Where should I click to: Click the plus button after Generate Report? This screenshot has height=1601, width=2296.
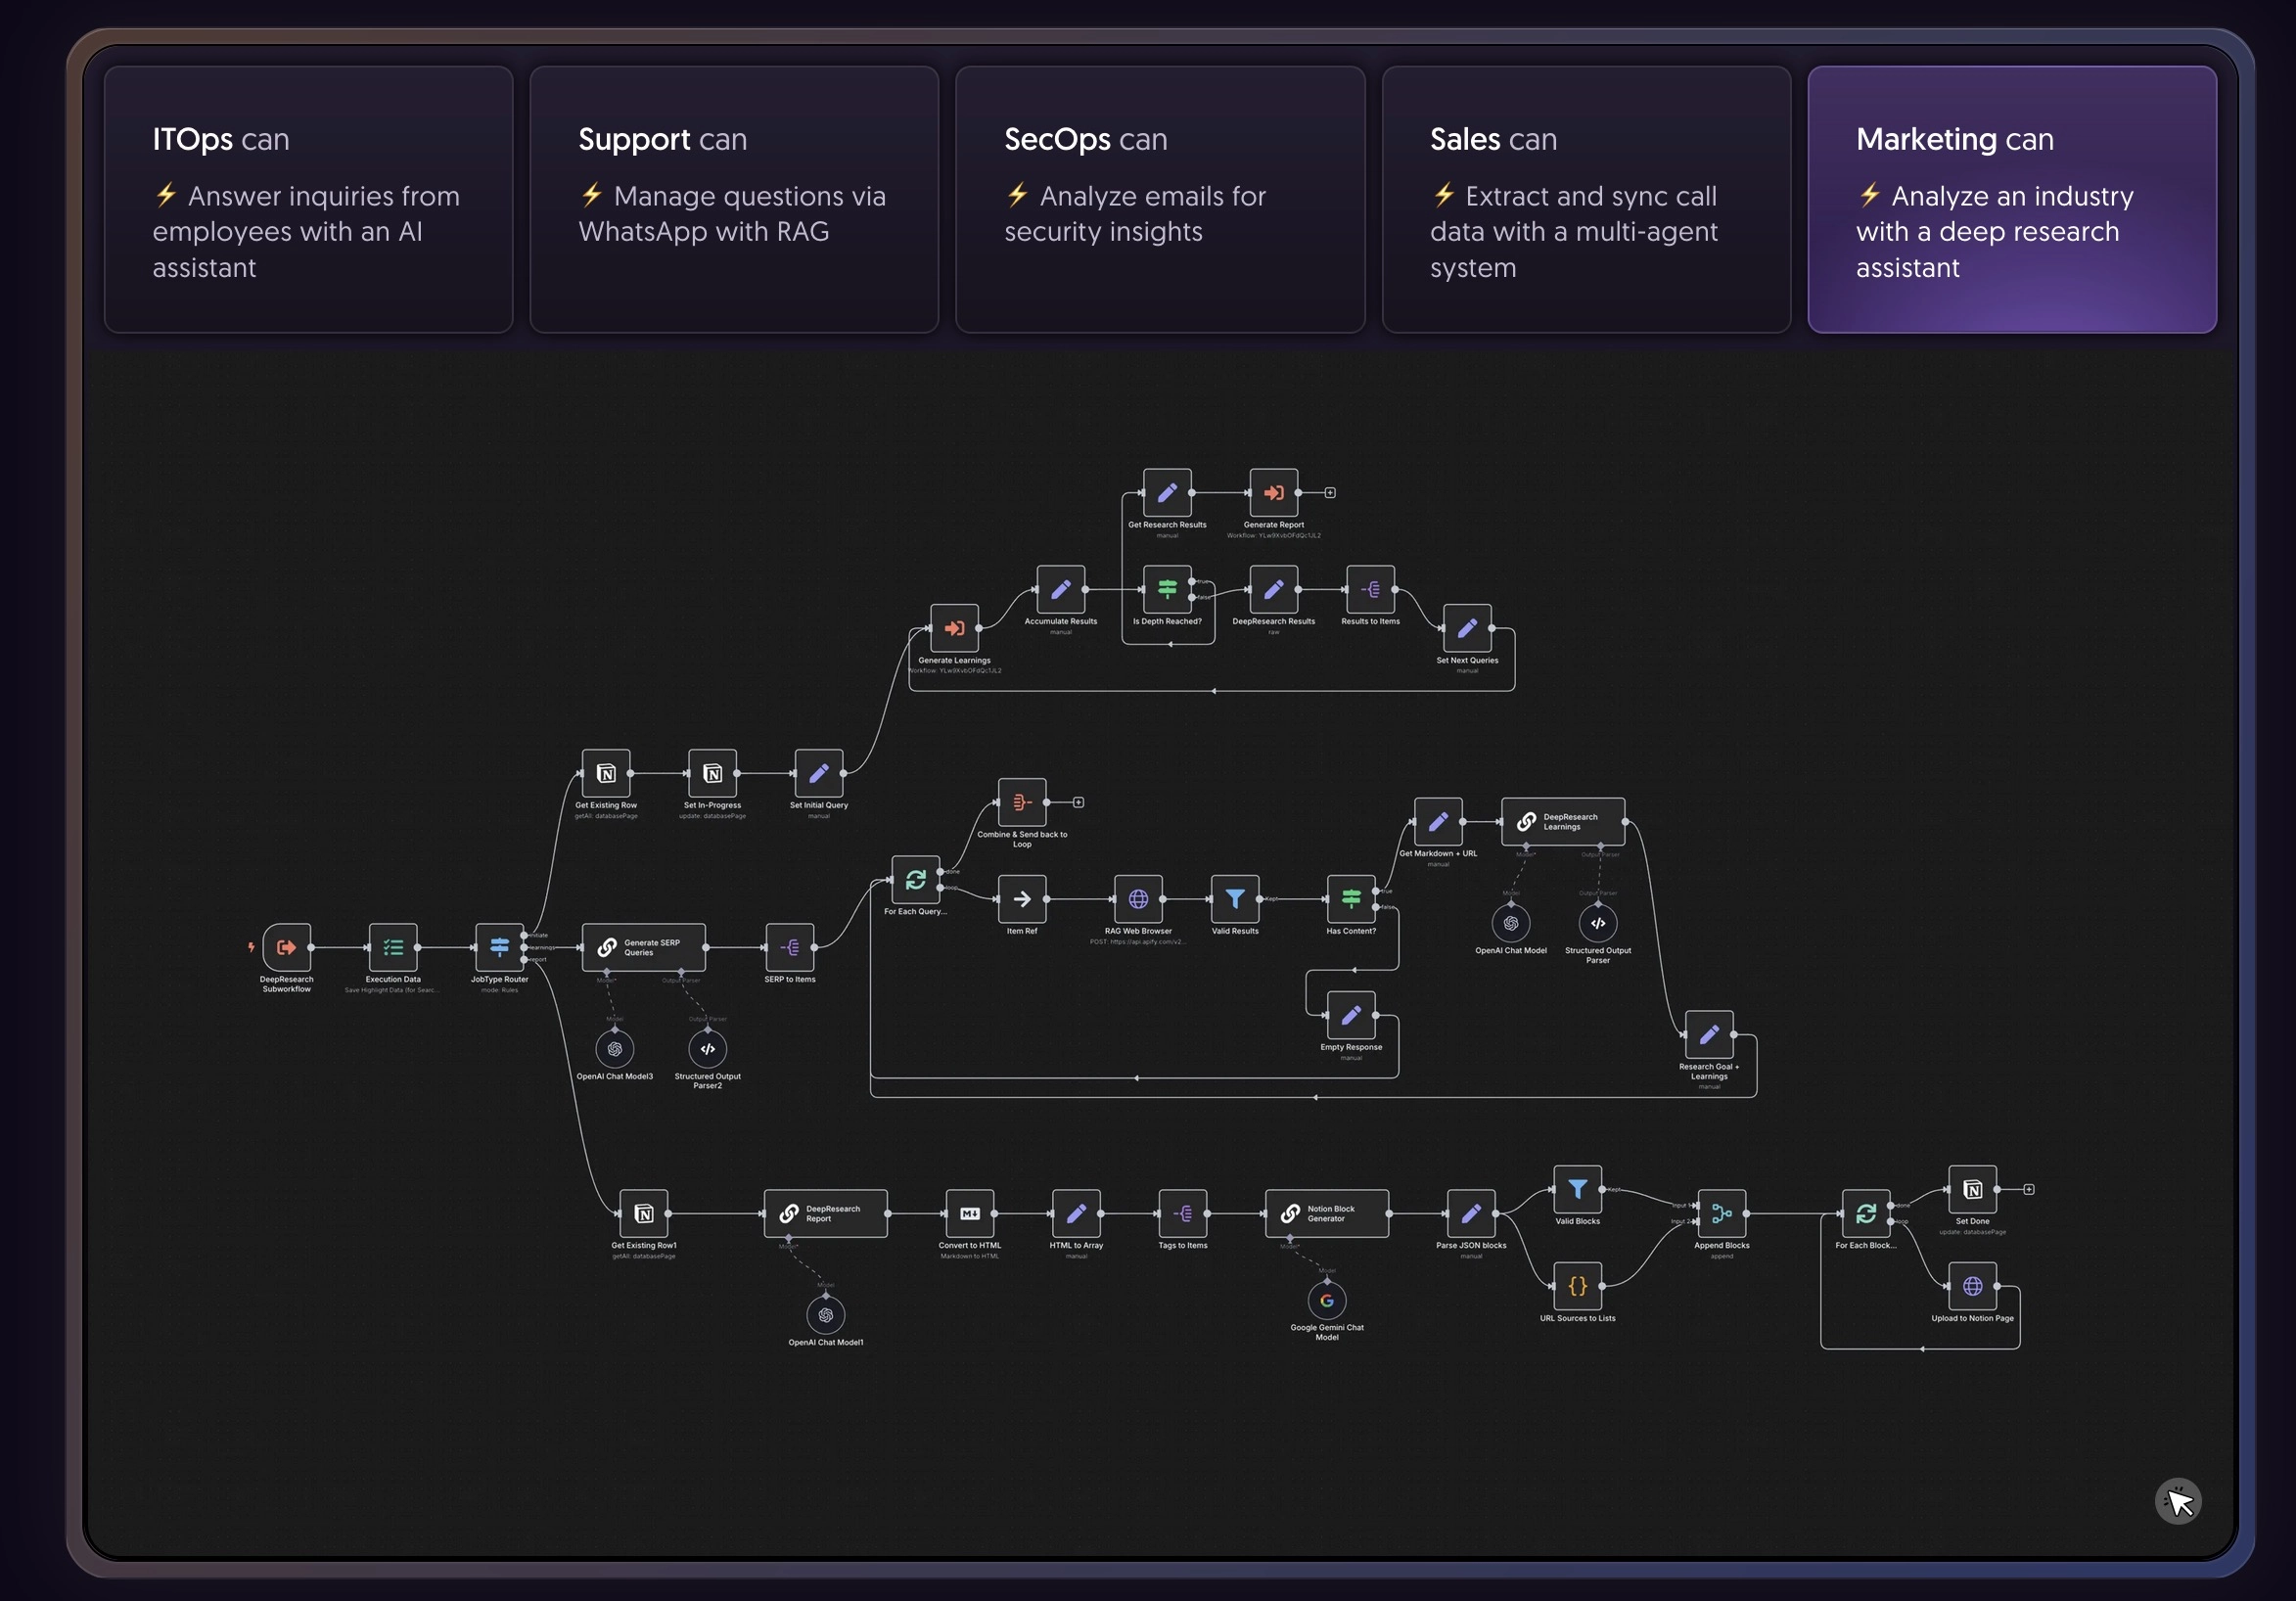click(1331, 493)
